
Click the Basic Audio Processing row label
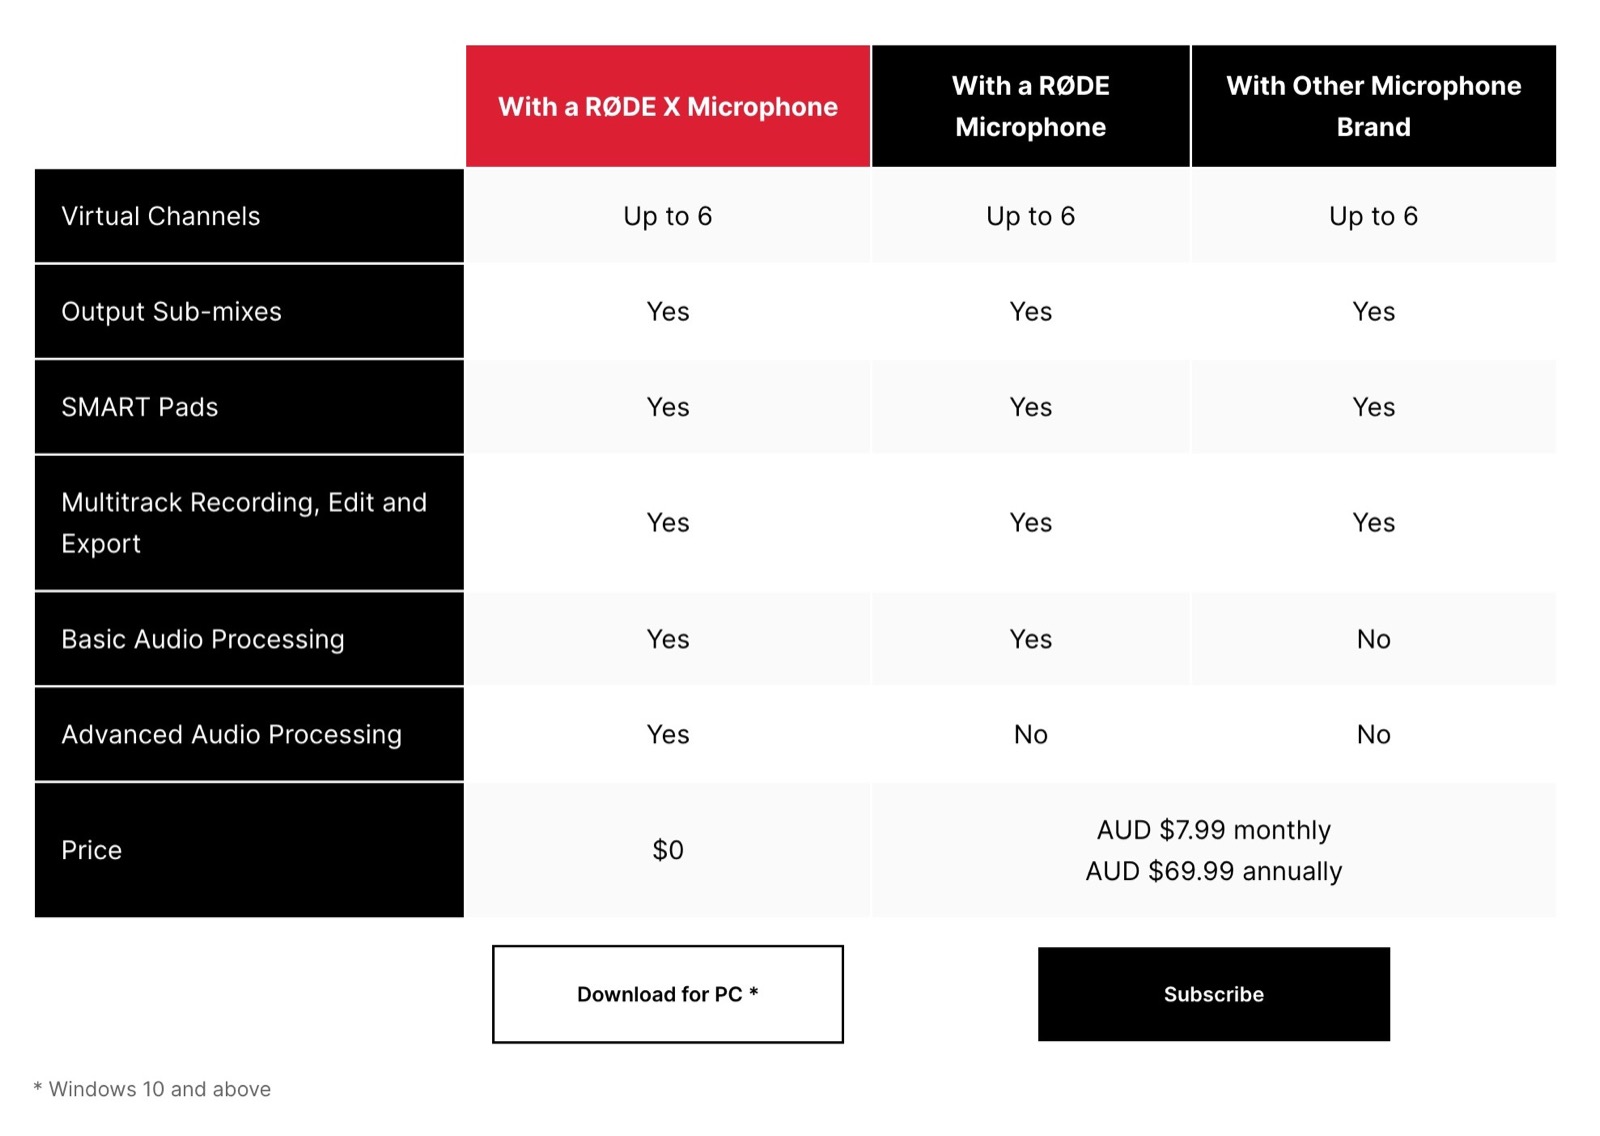[x=203, y=639]
